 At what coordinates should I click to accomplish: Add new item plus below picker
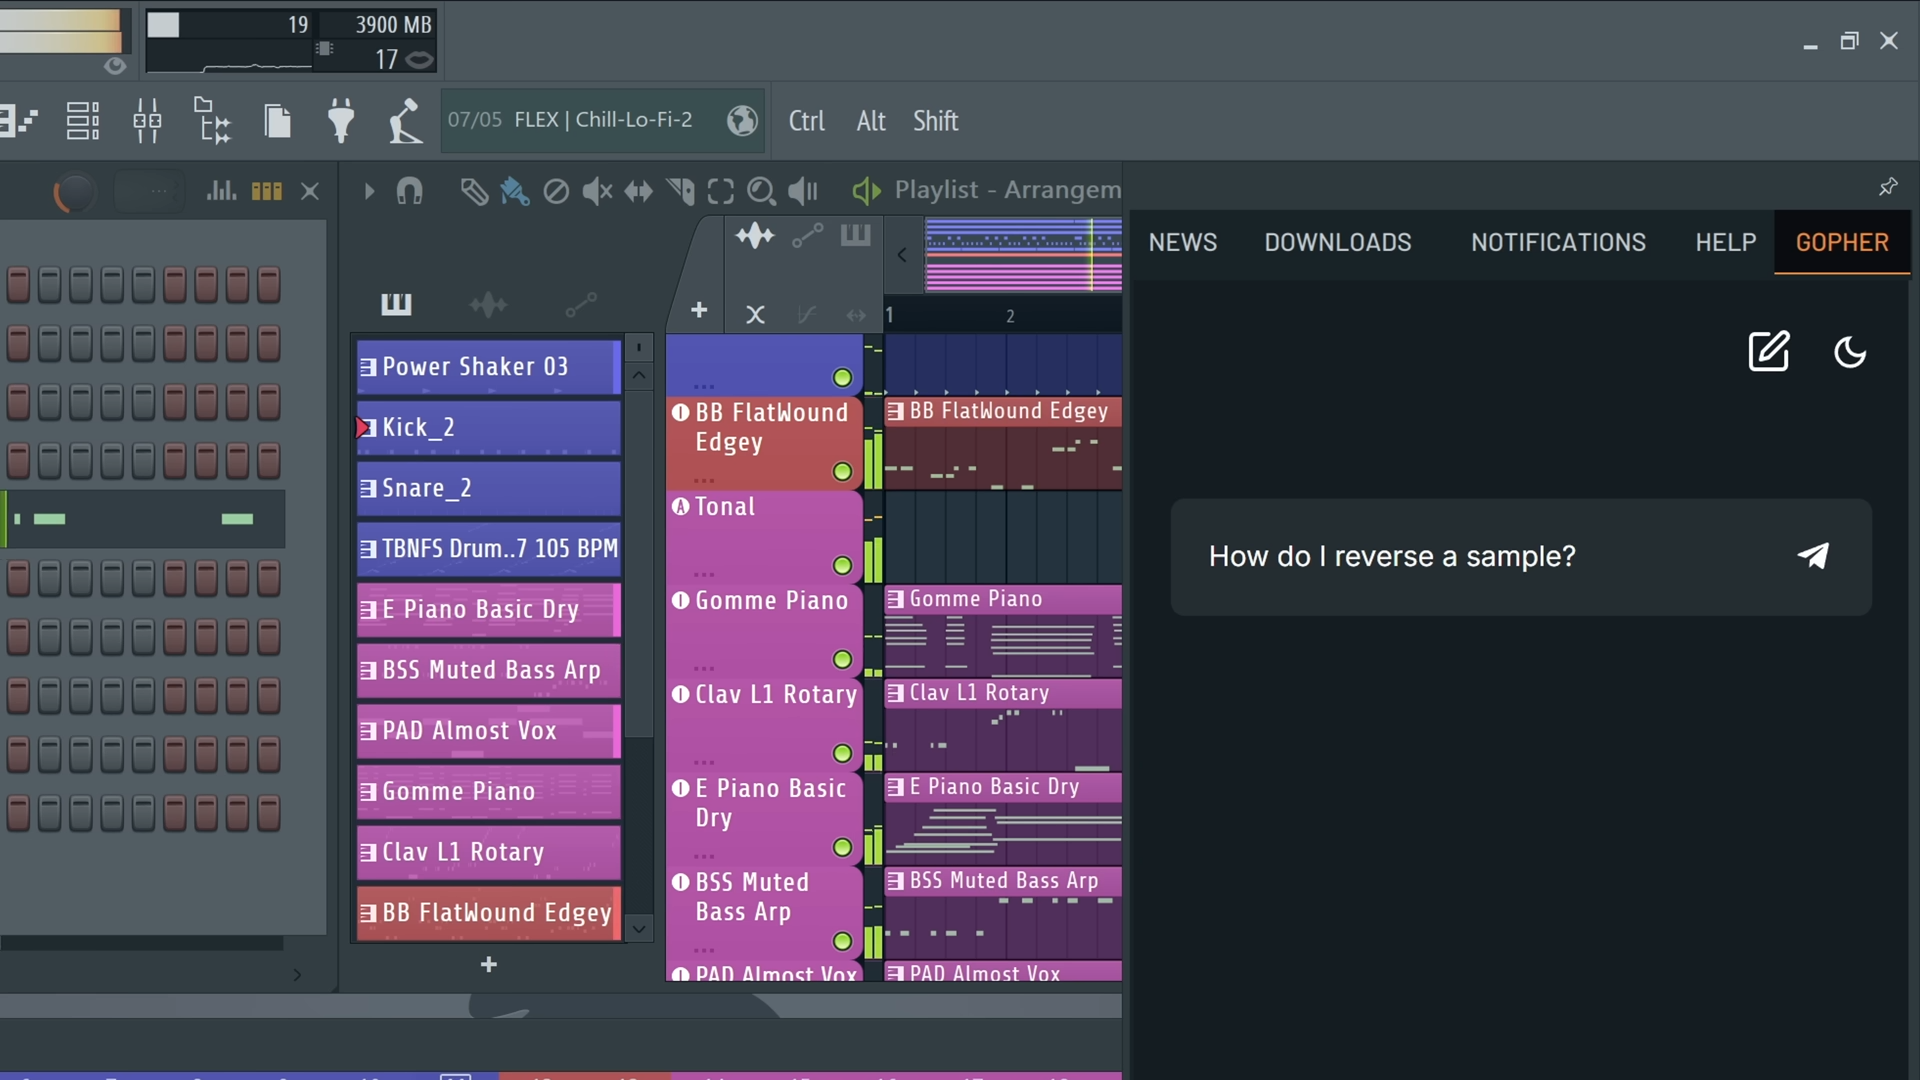(489, 965)
